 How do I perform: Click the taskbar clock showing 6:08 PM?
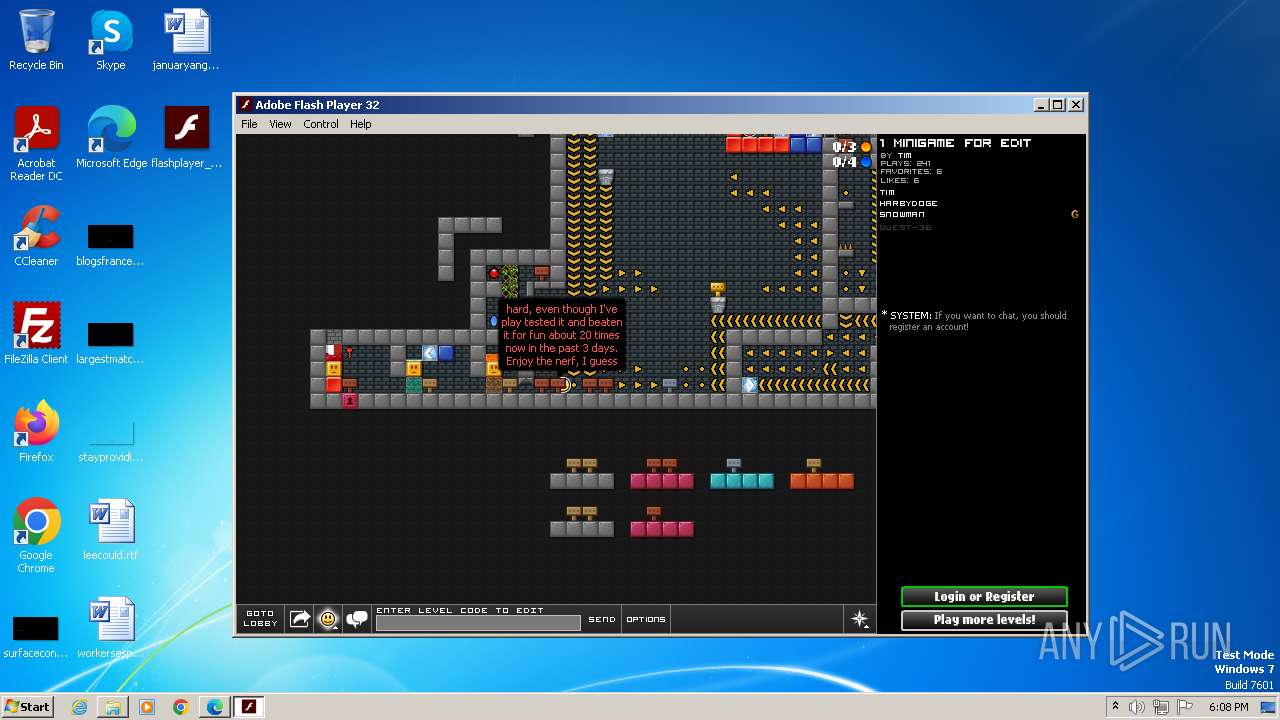(1228, 707)
